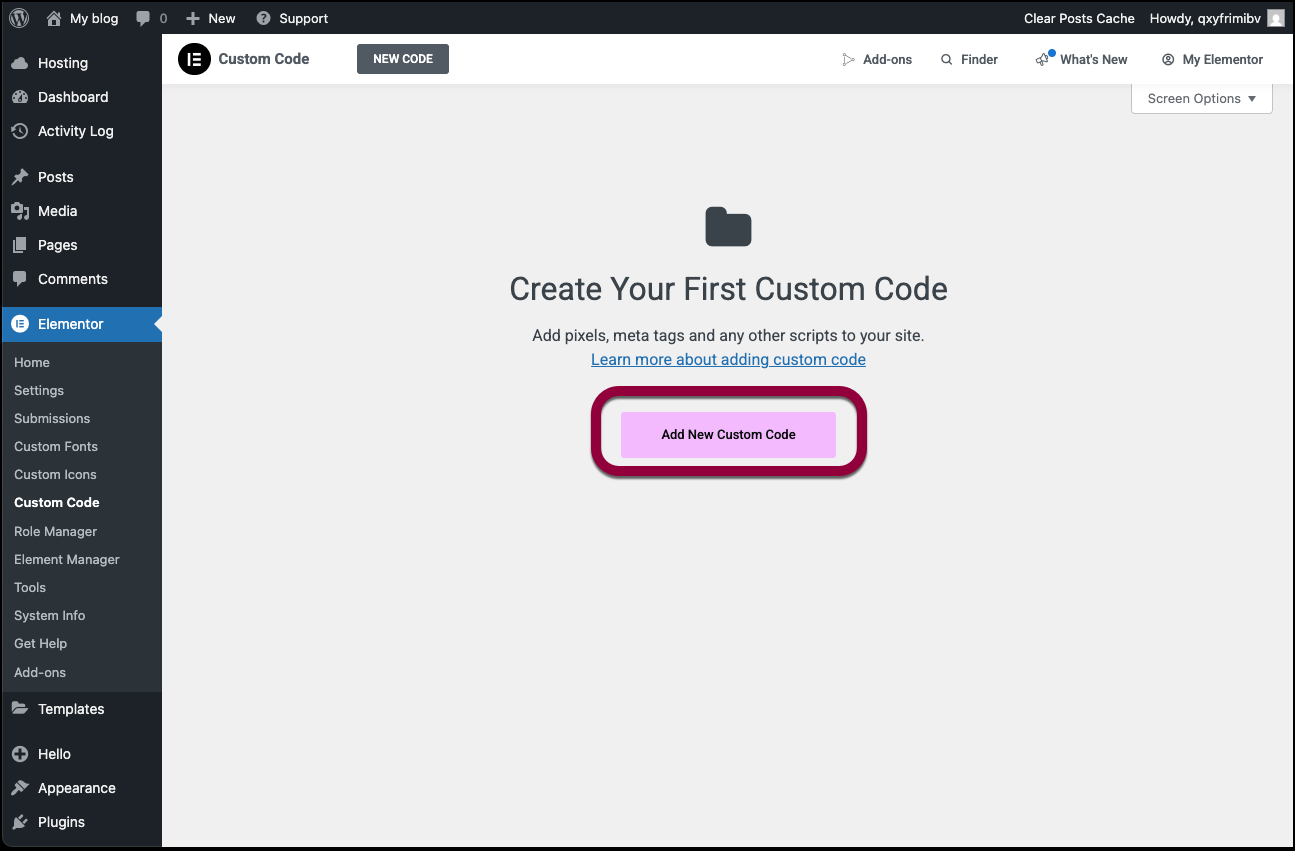The width and height of the screenshot is (1295, 851).
Task: Select Role Manager in Elementor submenu
Action: point(56,531)
